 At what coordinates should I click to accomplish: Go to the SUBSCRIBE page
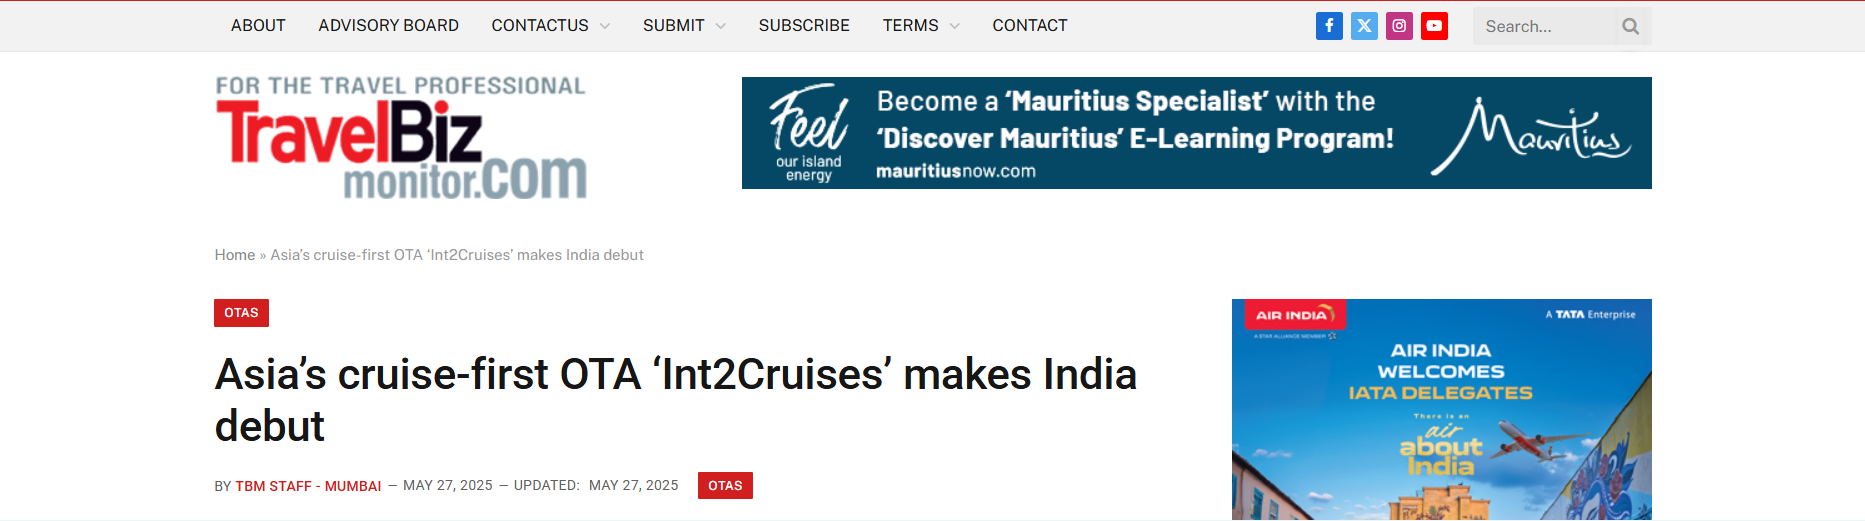tap(804, 26)
